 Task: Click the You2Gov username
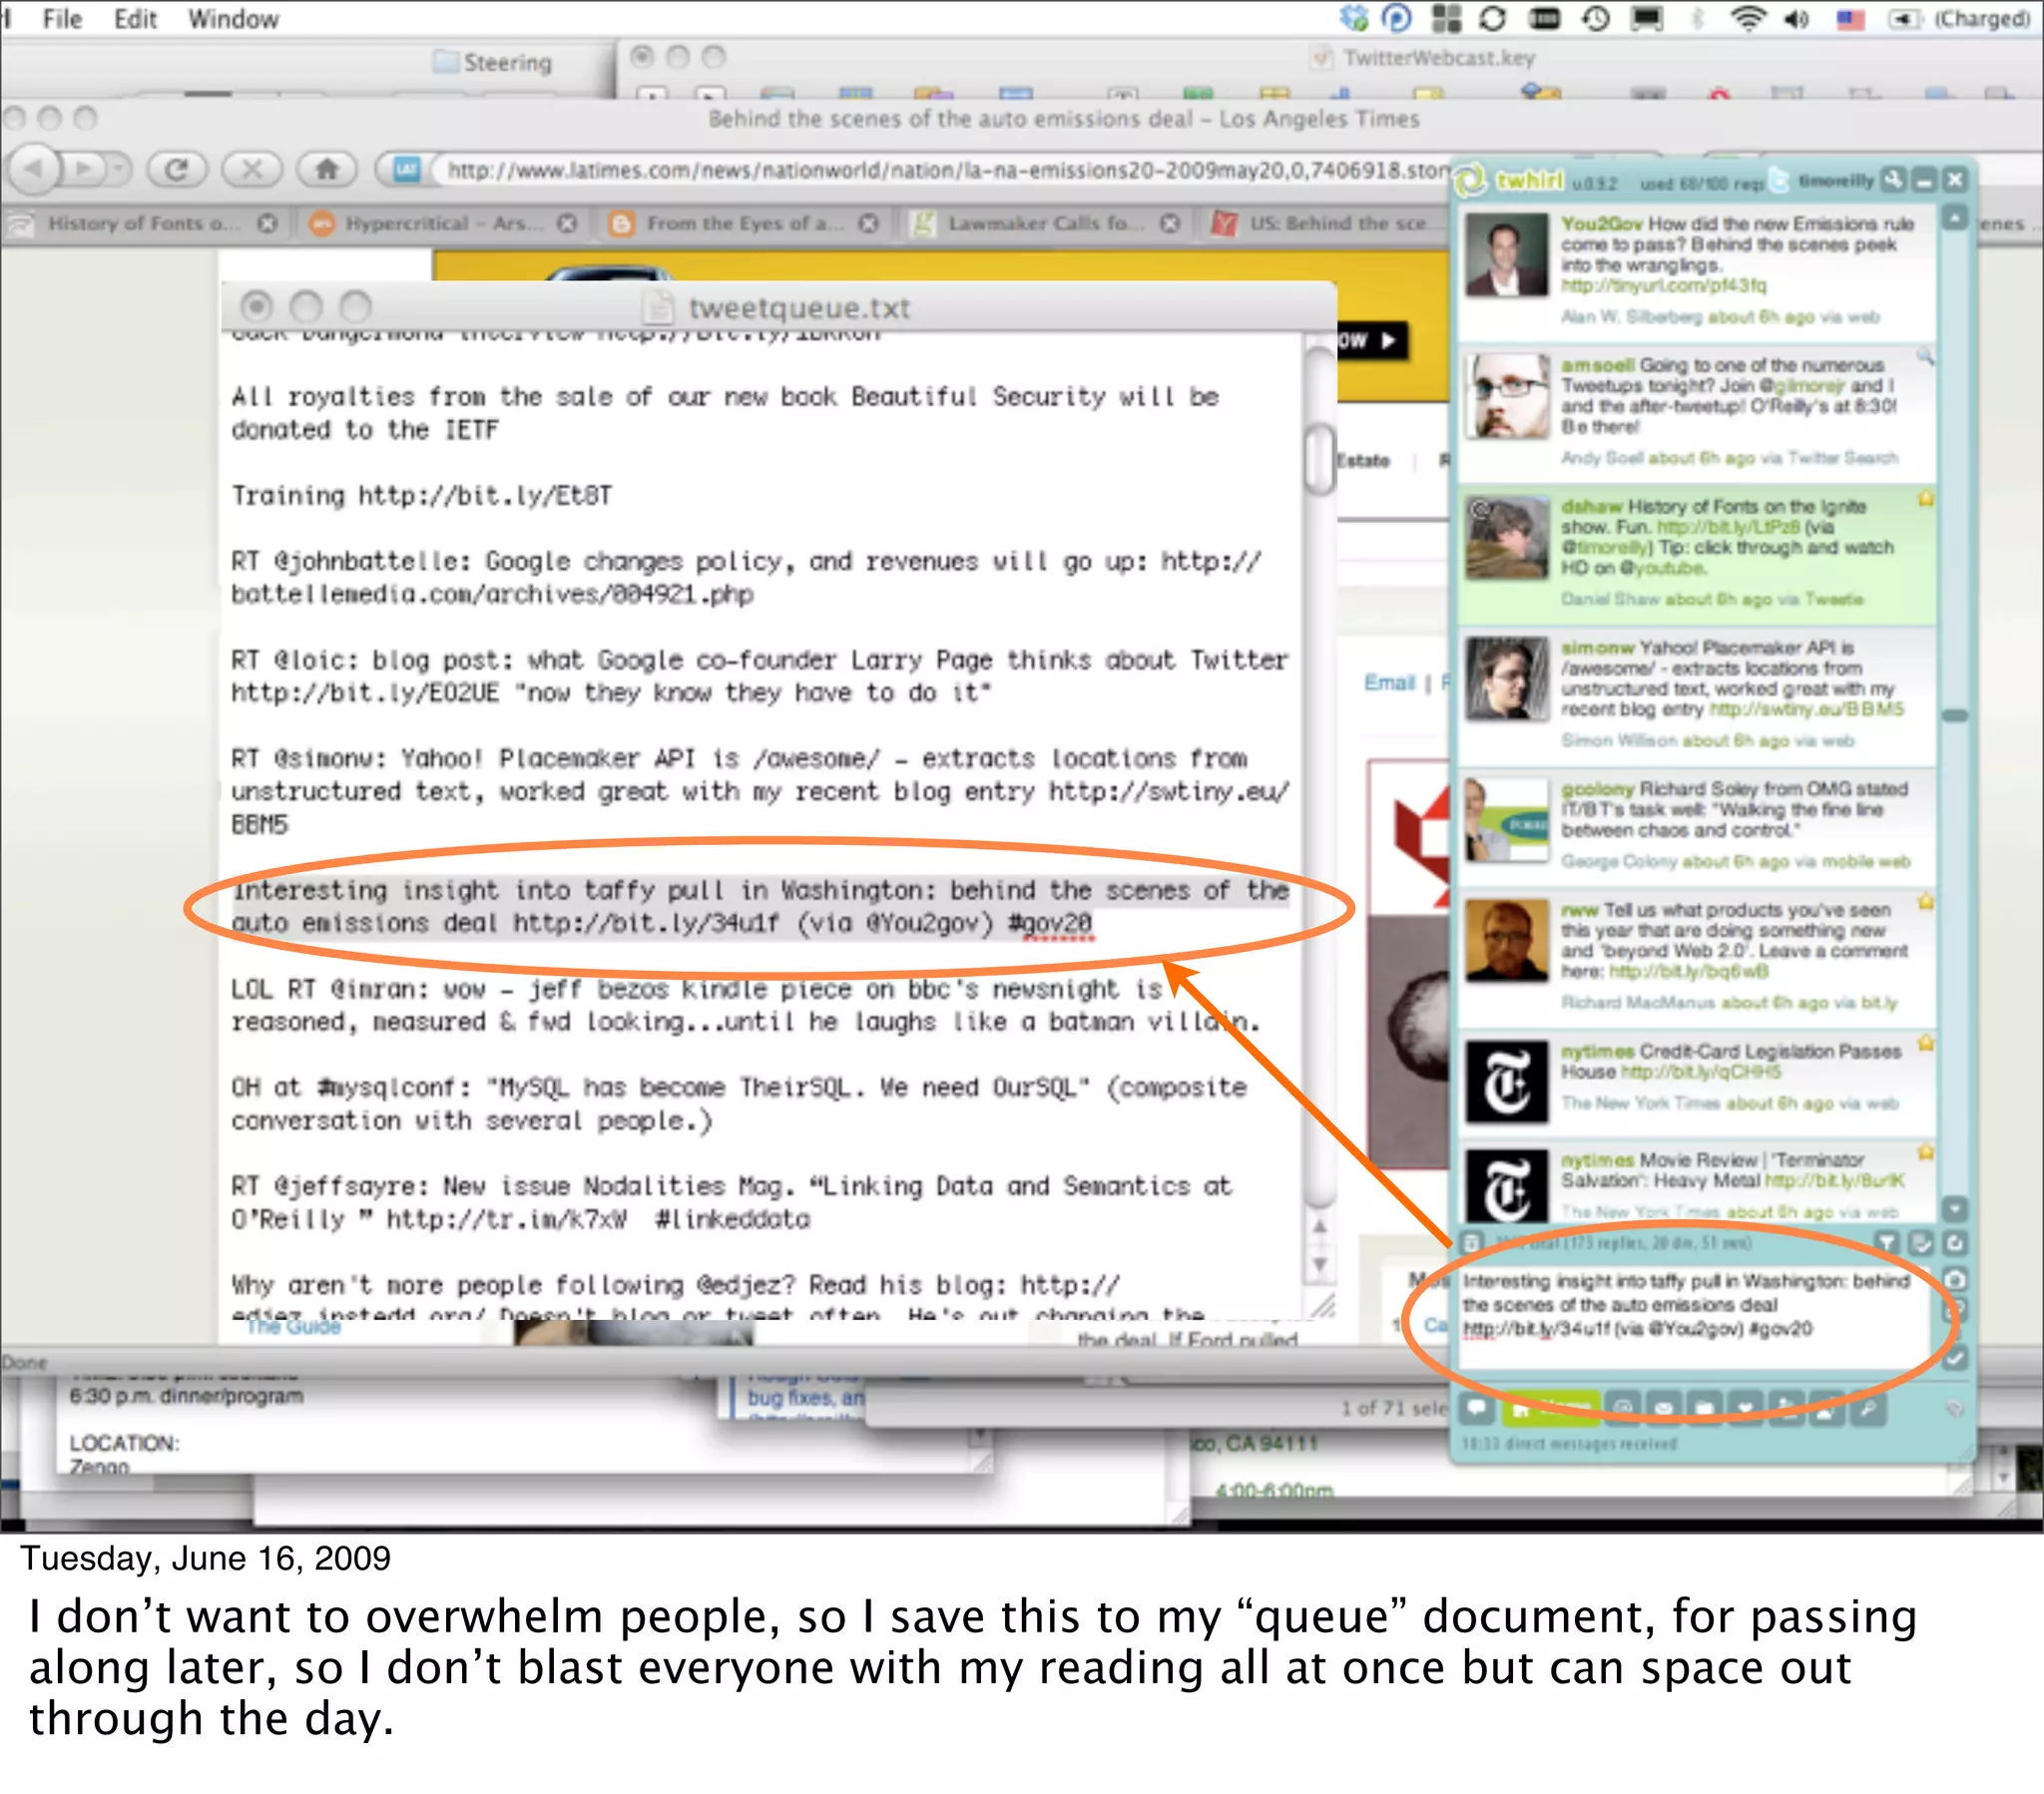pyautogui.click(x=1602, y=224)
